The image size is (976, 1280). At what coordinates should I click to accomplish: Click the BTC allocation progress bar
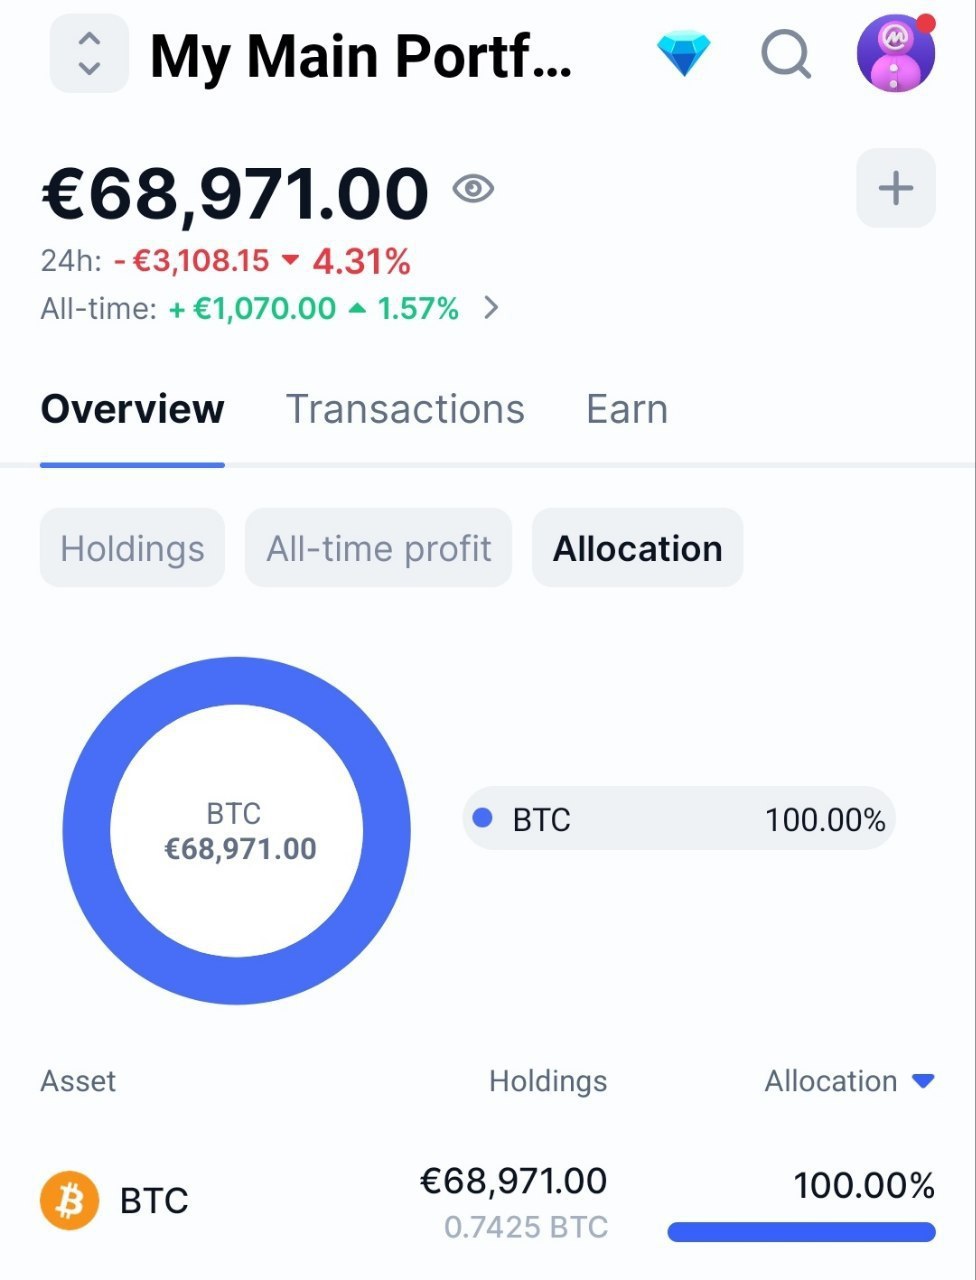tap(801, 1232)
